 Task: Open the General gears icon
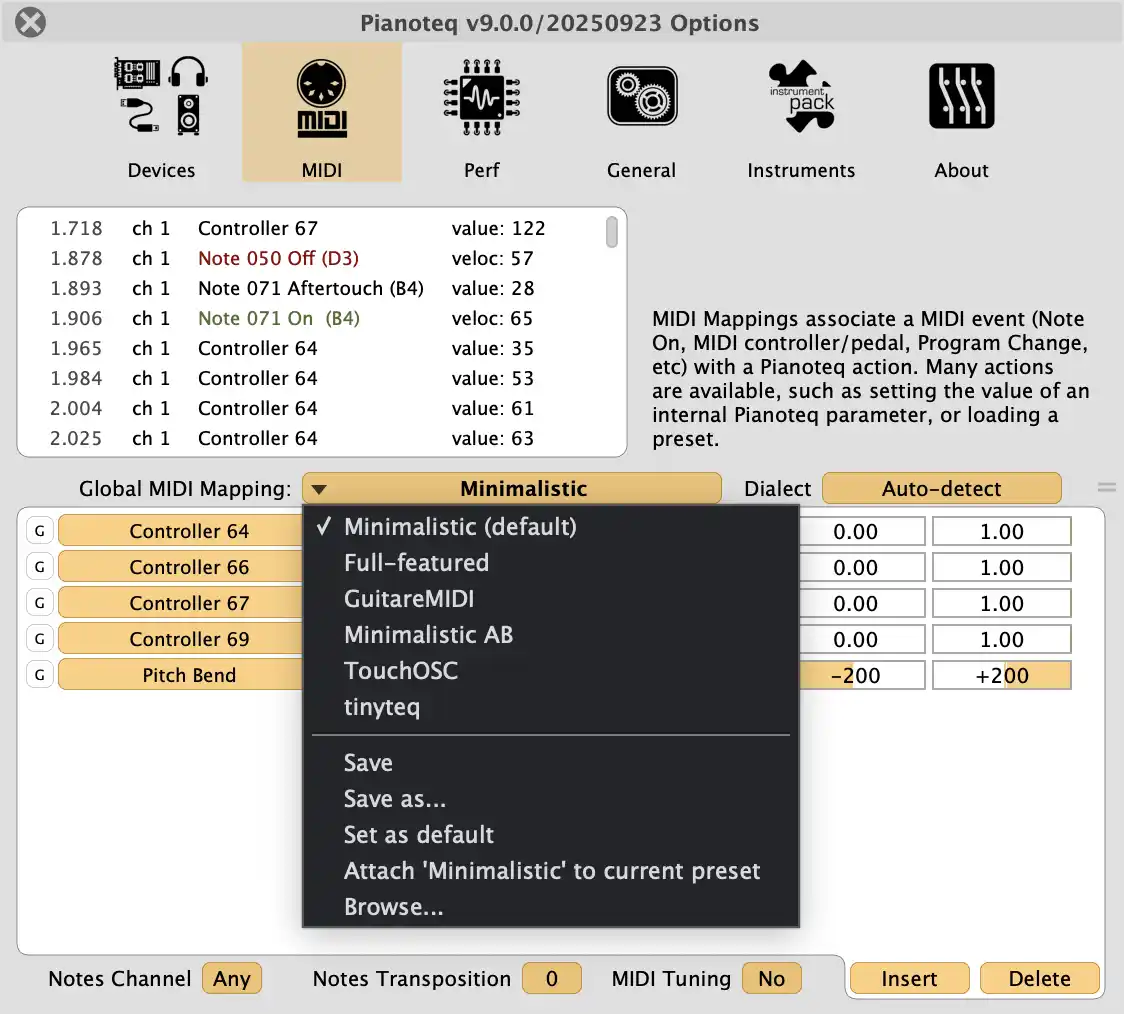pyautogui.click(x=641, y=97)
